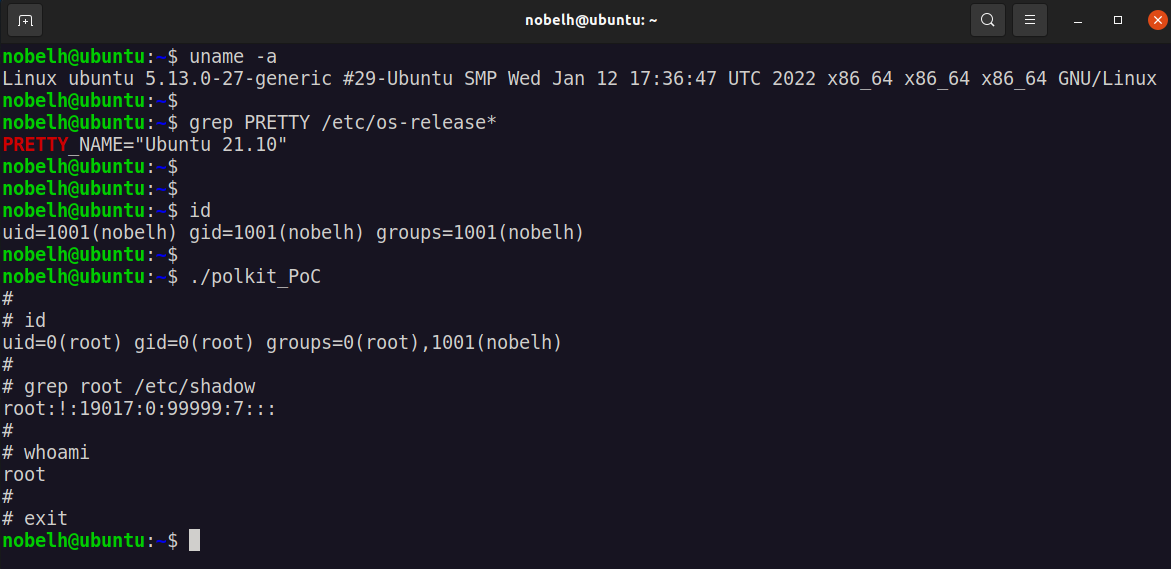Open the hamburger main menu
Screen dimensions: 1171x569
(1029, 20)
